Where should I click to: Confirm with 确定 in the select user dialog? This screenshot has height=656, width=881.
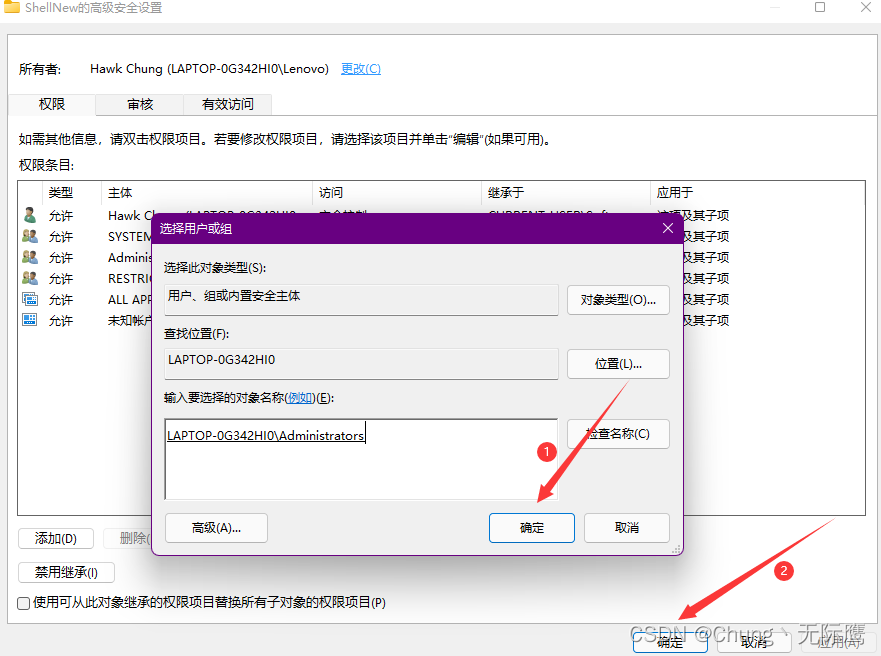click(x=532, y=528)
